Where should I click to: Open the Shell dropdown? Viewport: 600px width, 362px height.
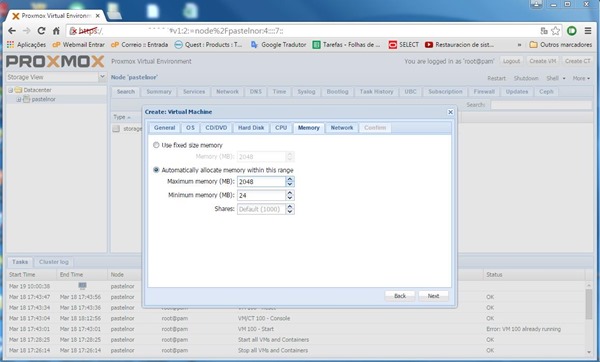556,78
